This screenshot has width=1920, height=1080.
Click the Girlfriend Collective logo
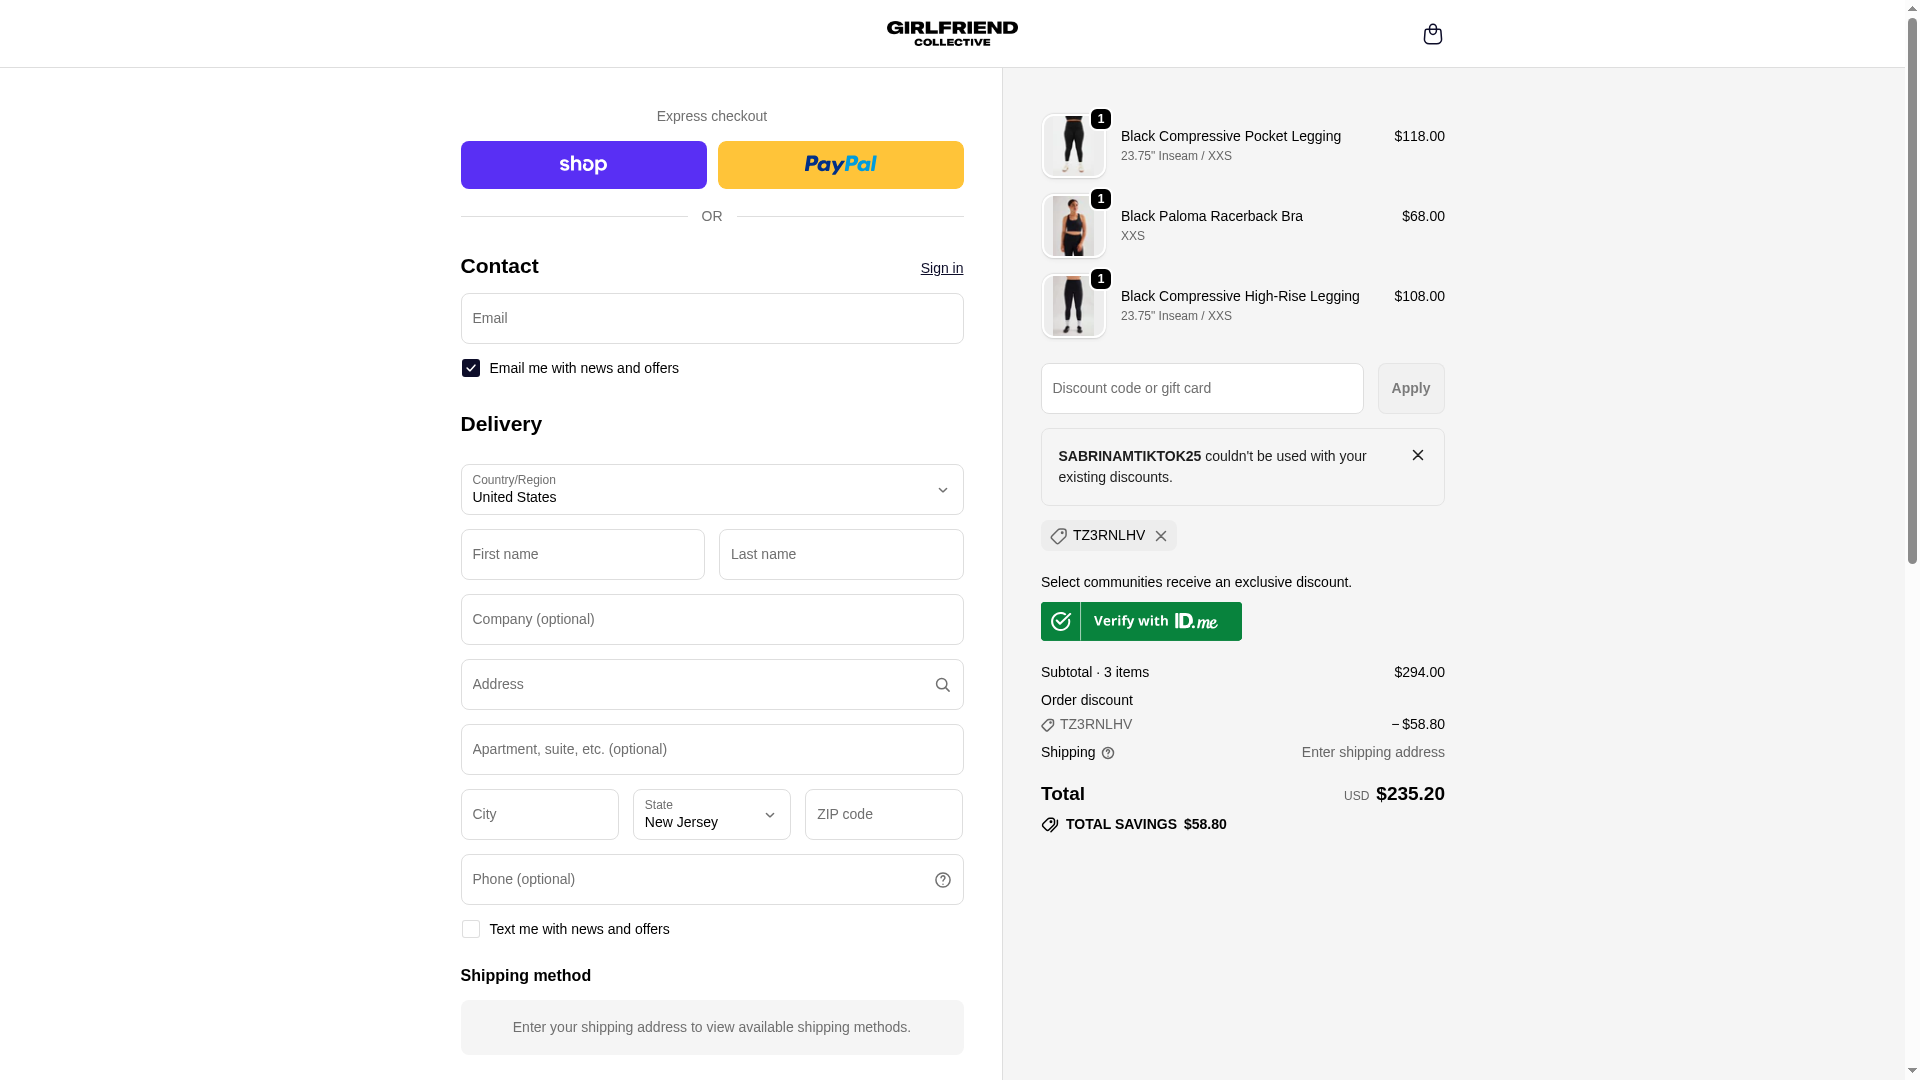pos(952,33)
